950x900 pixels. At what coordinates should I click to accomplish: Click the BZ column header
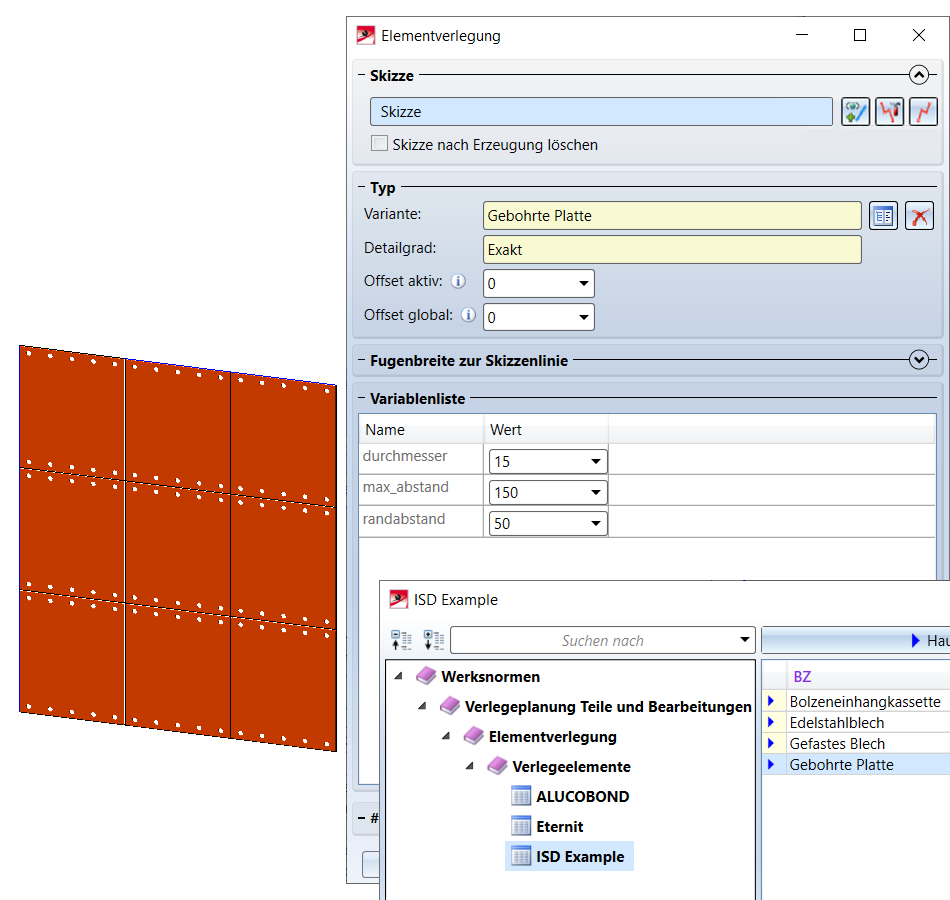pyautogui.click(x=802, y=677)
